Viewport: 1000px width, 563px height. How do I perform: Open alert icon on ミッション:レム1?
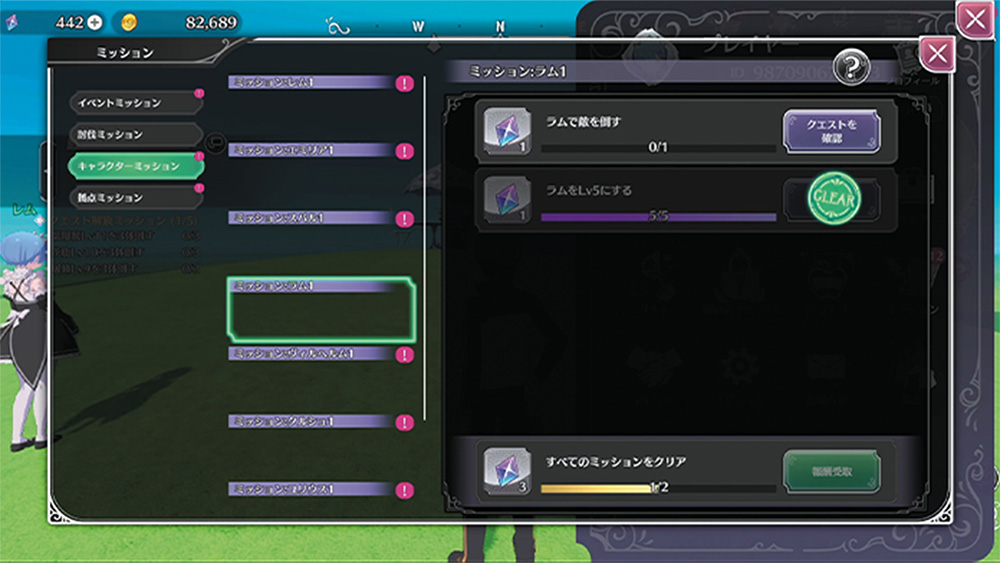[404, 84]
